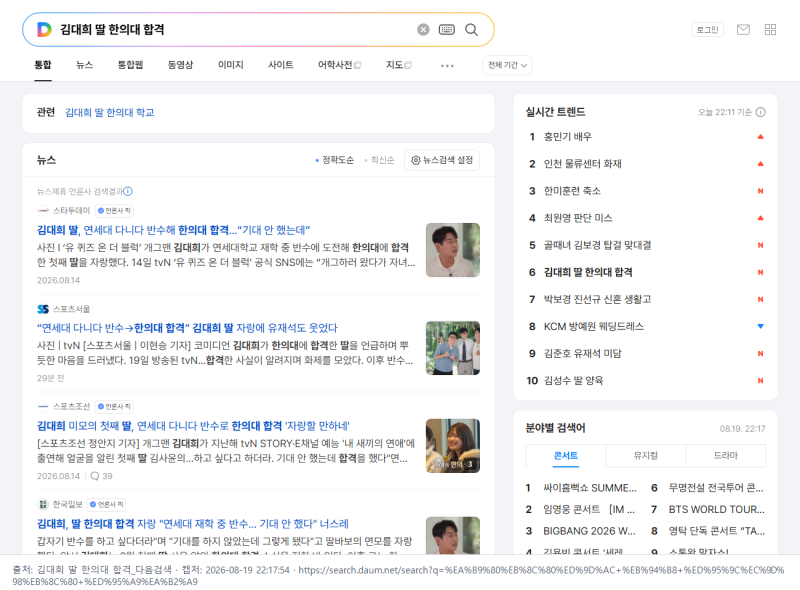
Task: Select the 통합 tab
Action: click(43, 65)
